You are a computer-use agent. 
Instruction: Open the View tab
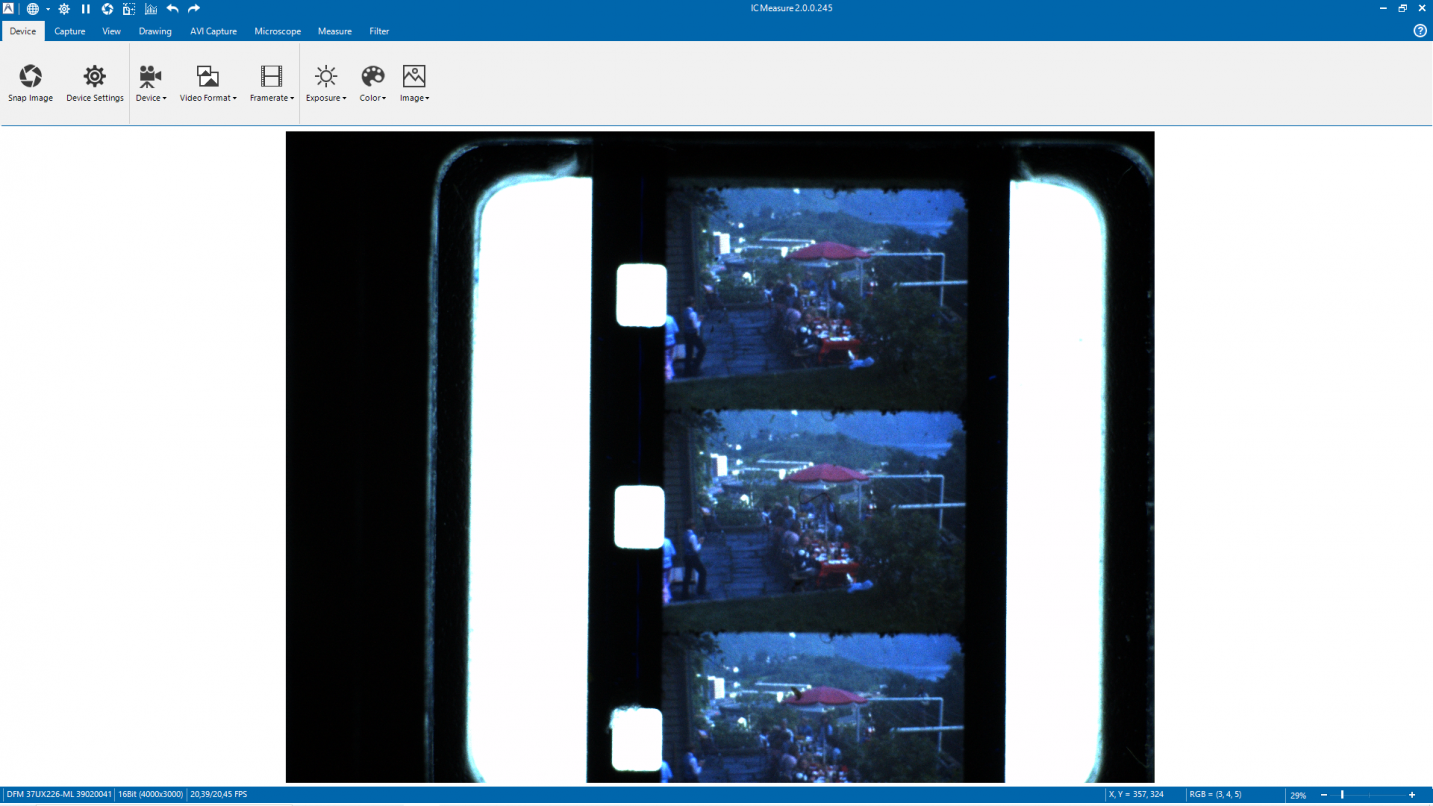click(112, 31)
